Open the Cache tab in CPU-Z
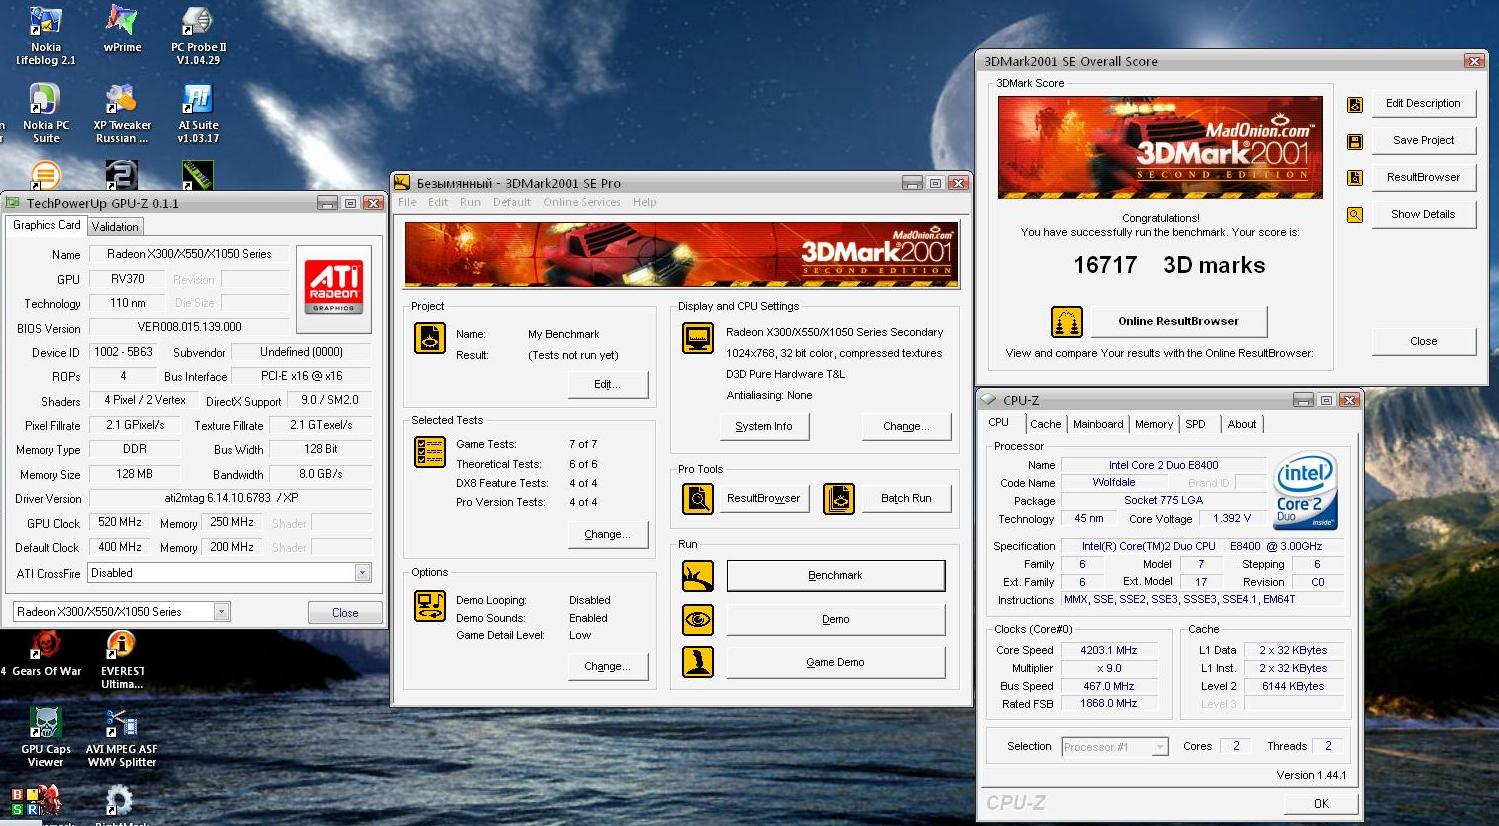 coord(1046,424)
